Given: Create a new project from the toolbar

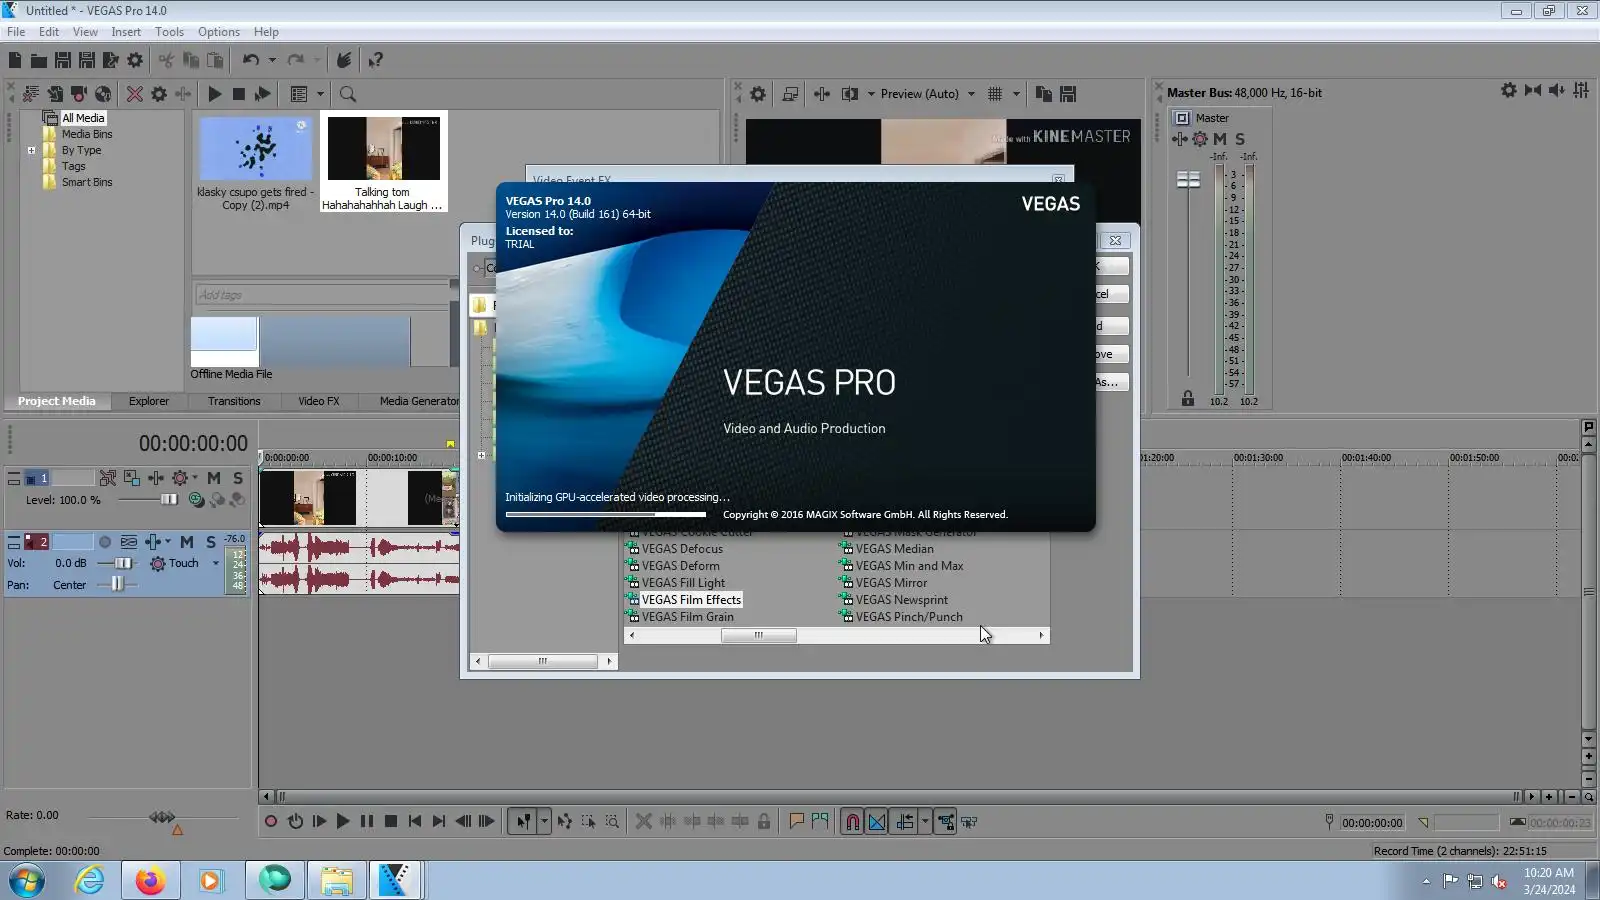Looking at the screenshot, I should pos(15,61).
